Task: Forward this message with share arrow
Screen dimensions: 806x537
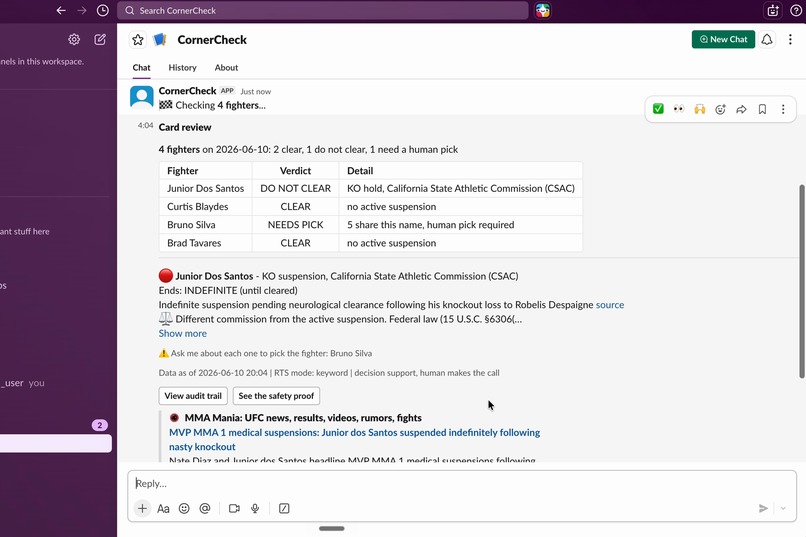Action: tap(741, 109)
